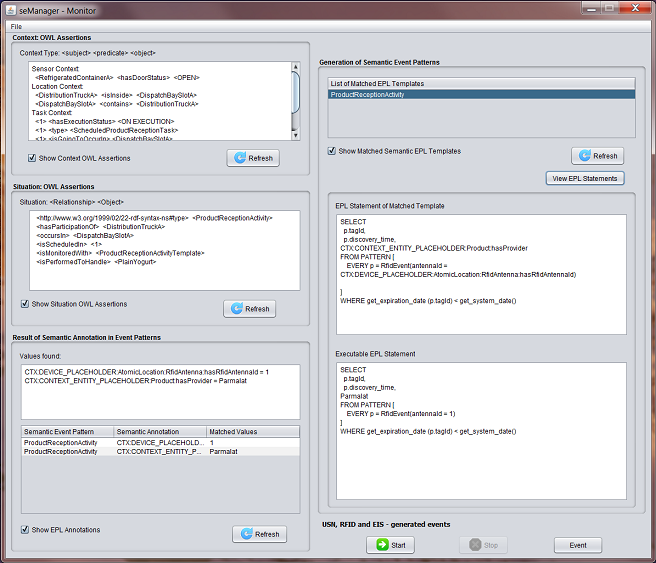This screenshot has width=656, height=563.
Task: Click the grey Stop cross icon
Action: click(475, 545)
